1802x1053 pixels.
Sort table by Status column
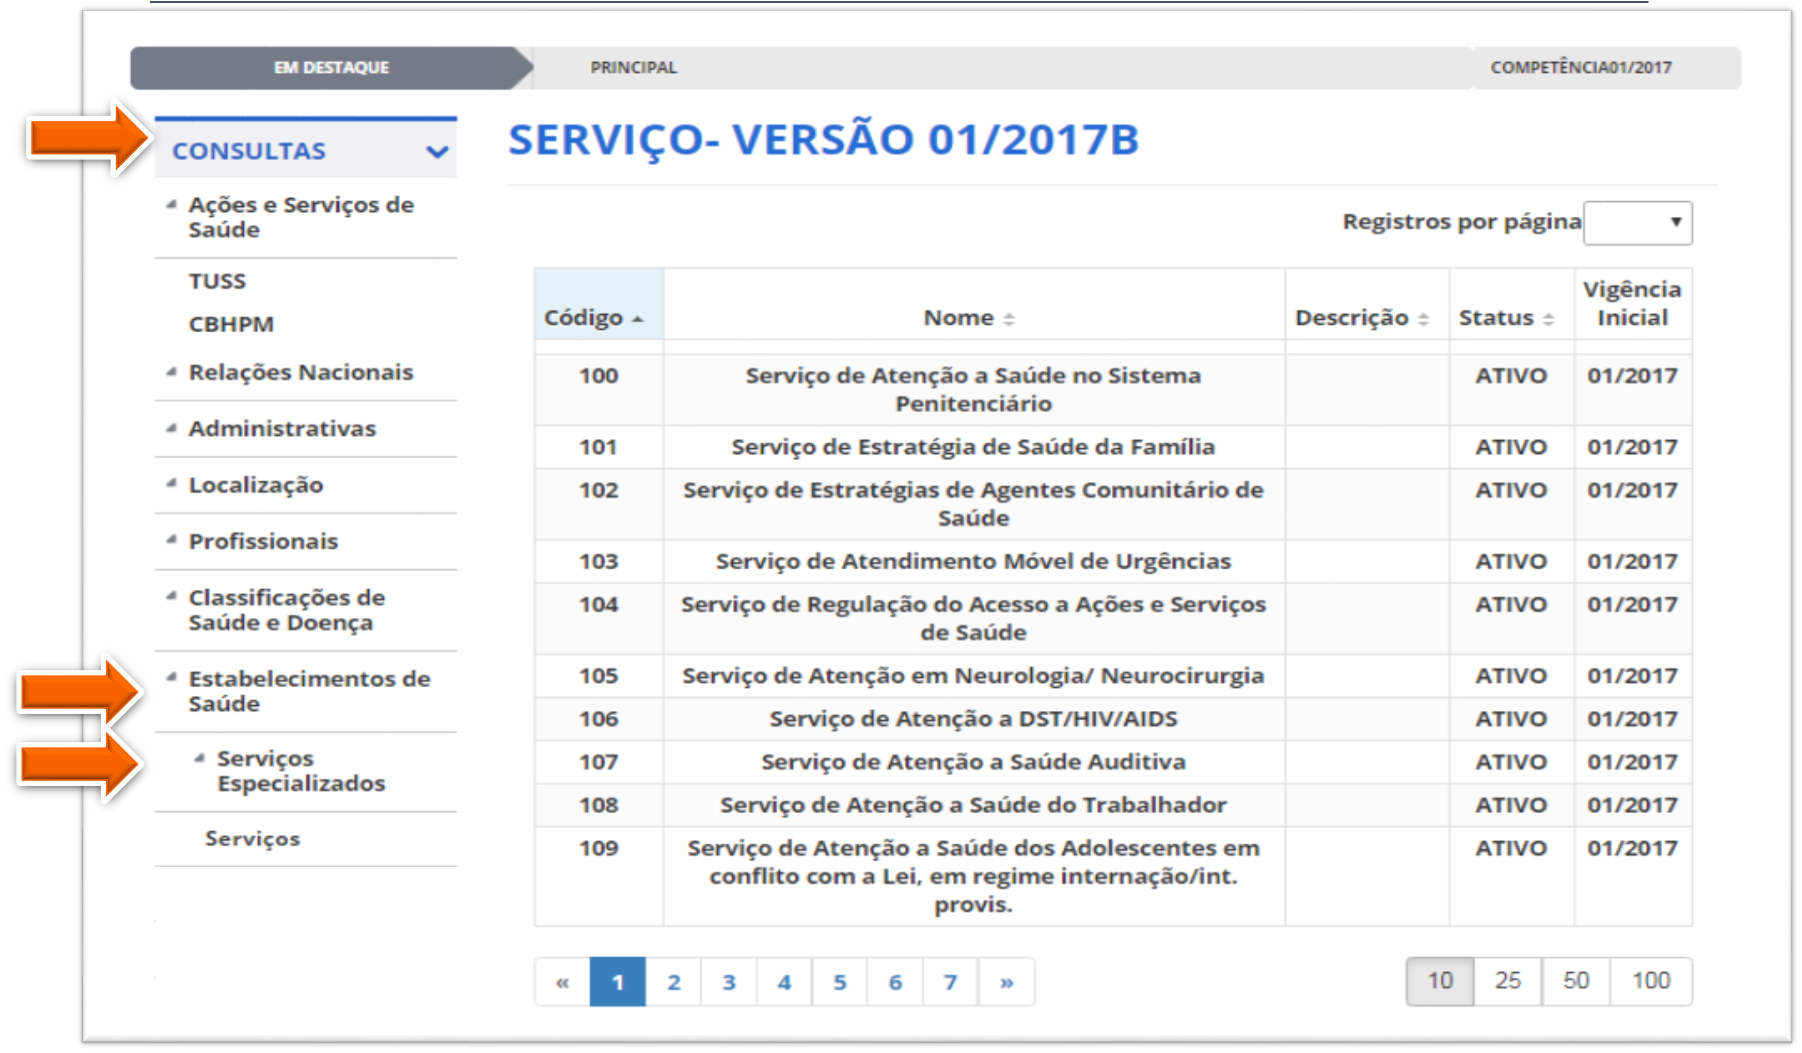(1505, 318)
